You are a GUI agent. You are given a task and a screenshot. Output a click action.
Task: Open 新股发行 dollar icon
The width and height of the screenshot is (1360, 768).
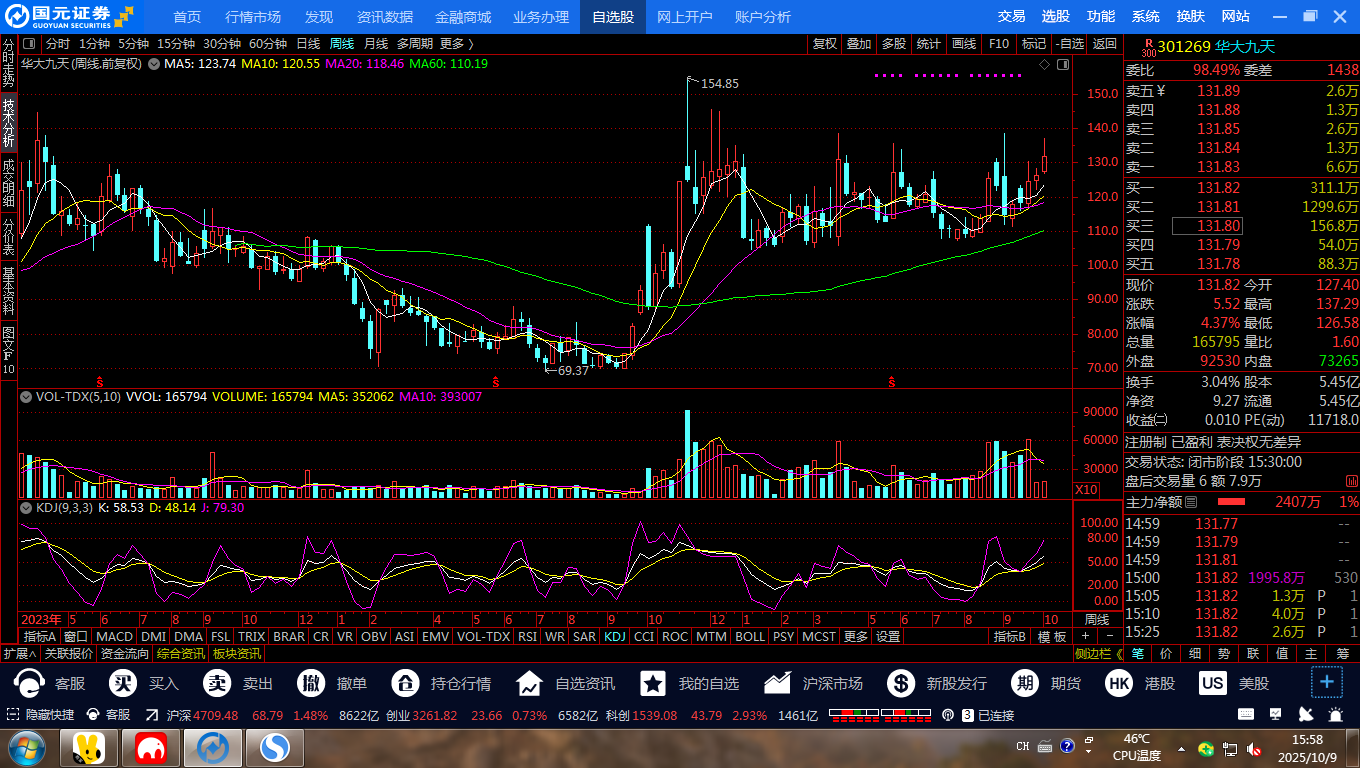click(x=901, y=684)
